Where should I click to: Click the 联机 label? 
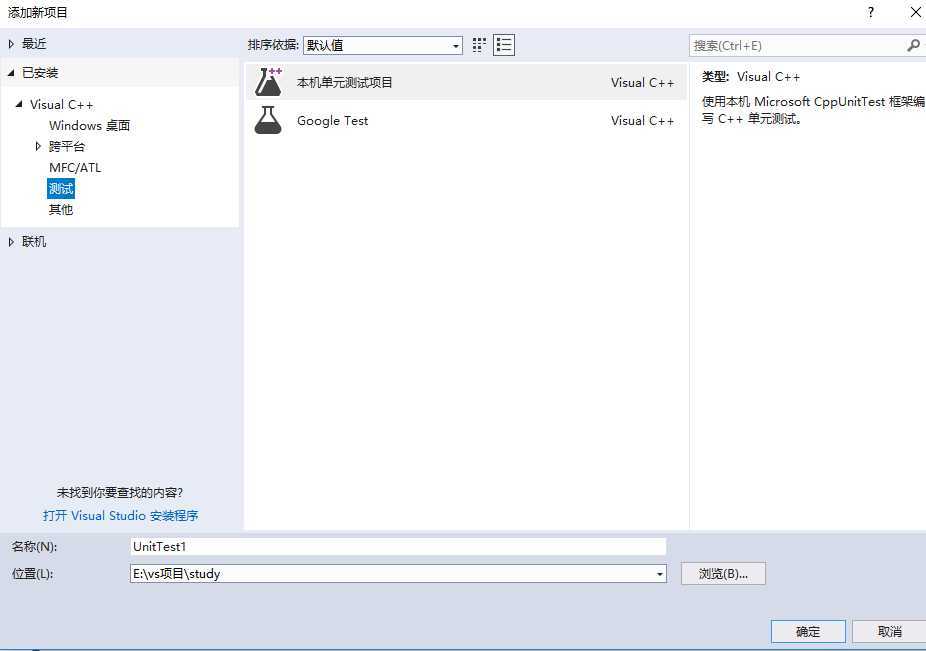click(34, 242)
